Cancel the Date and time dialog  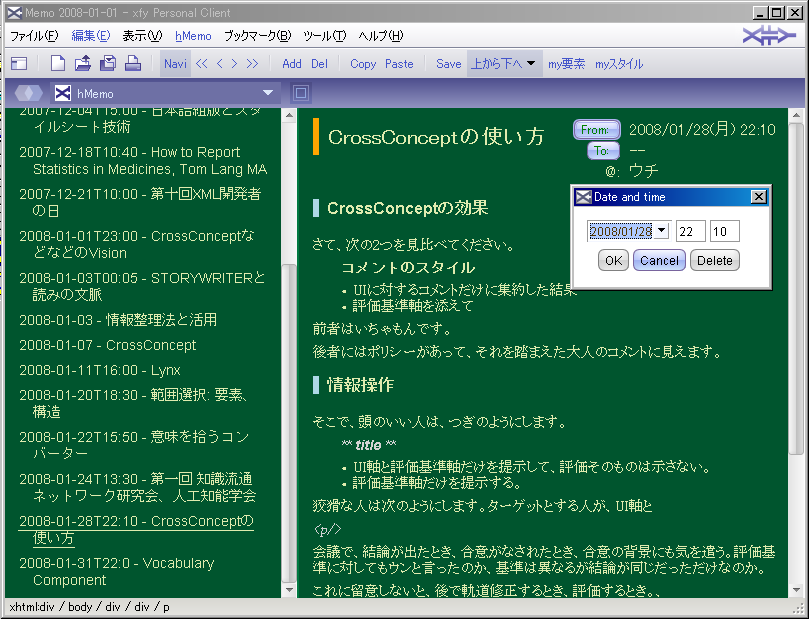click(659, 260)
